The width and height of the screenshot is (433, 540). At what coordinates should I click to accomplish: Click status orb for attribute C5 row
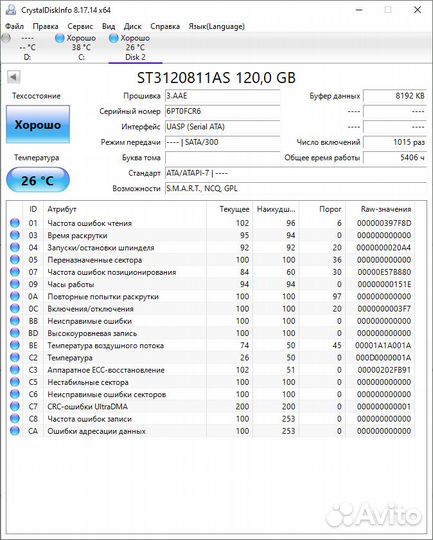[15, 382]
